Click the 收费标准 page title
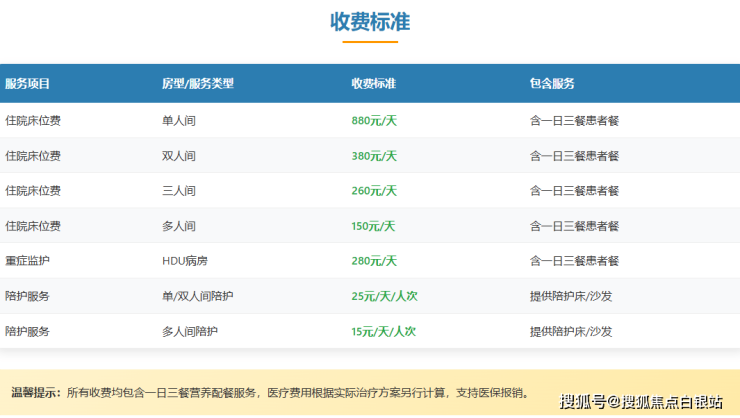The height and width of the screenshot is (418, 740). tap(370, 22)
